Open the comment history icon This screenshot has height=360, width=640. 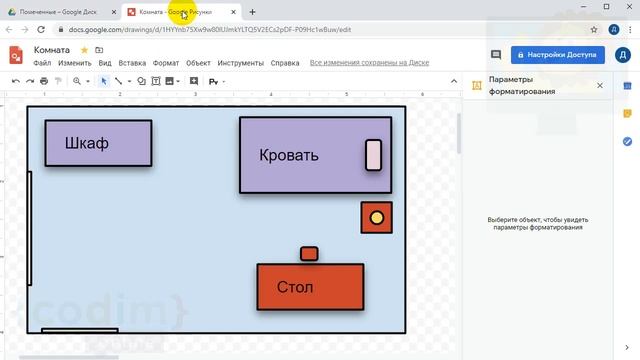[x=496, y=55]
